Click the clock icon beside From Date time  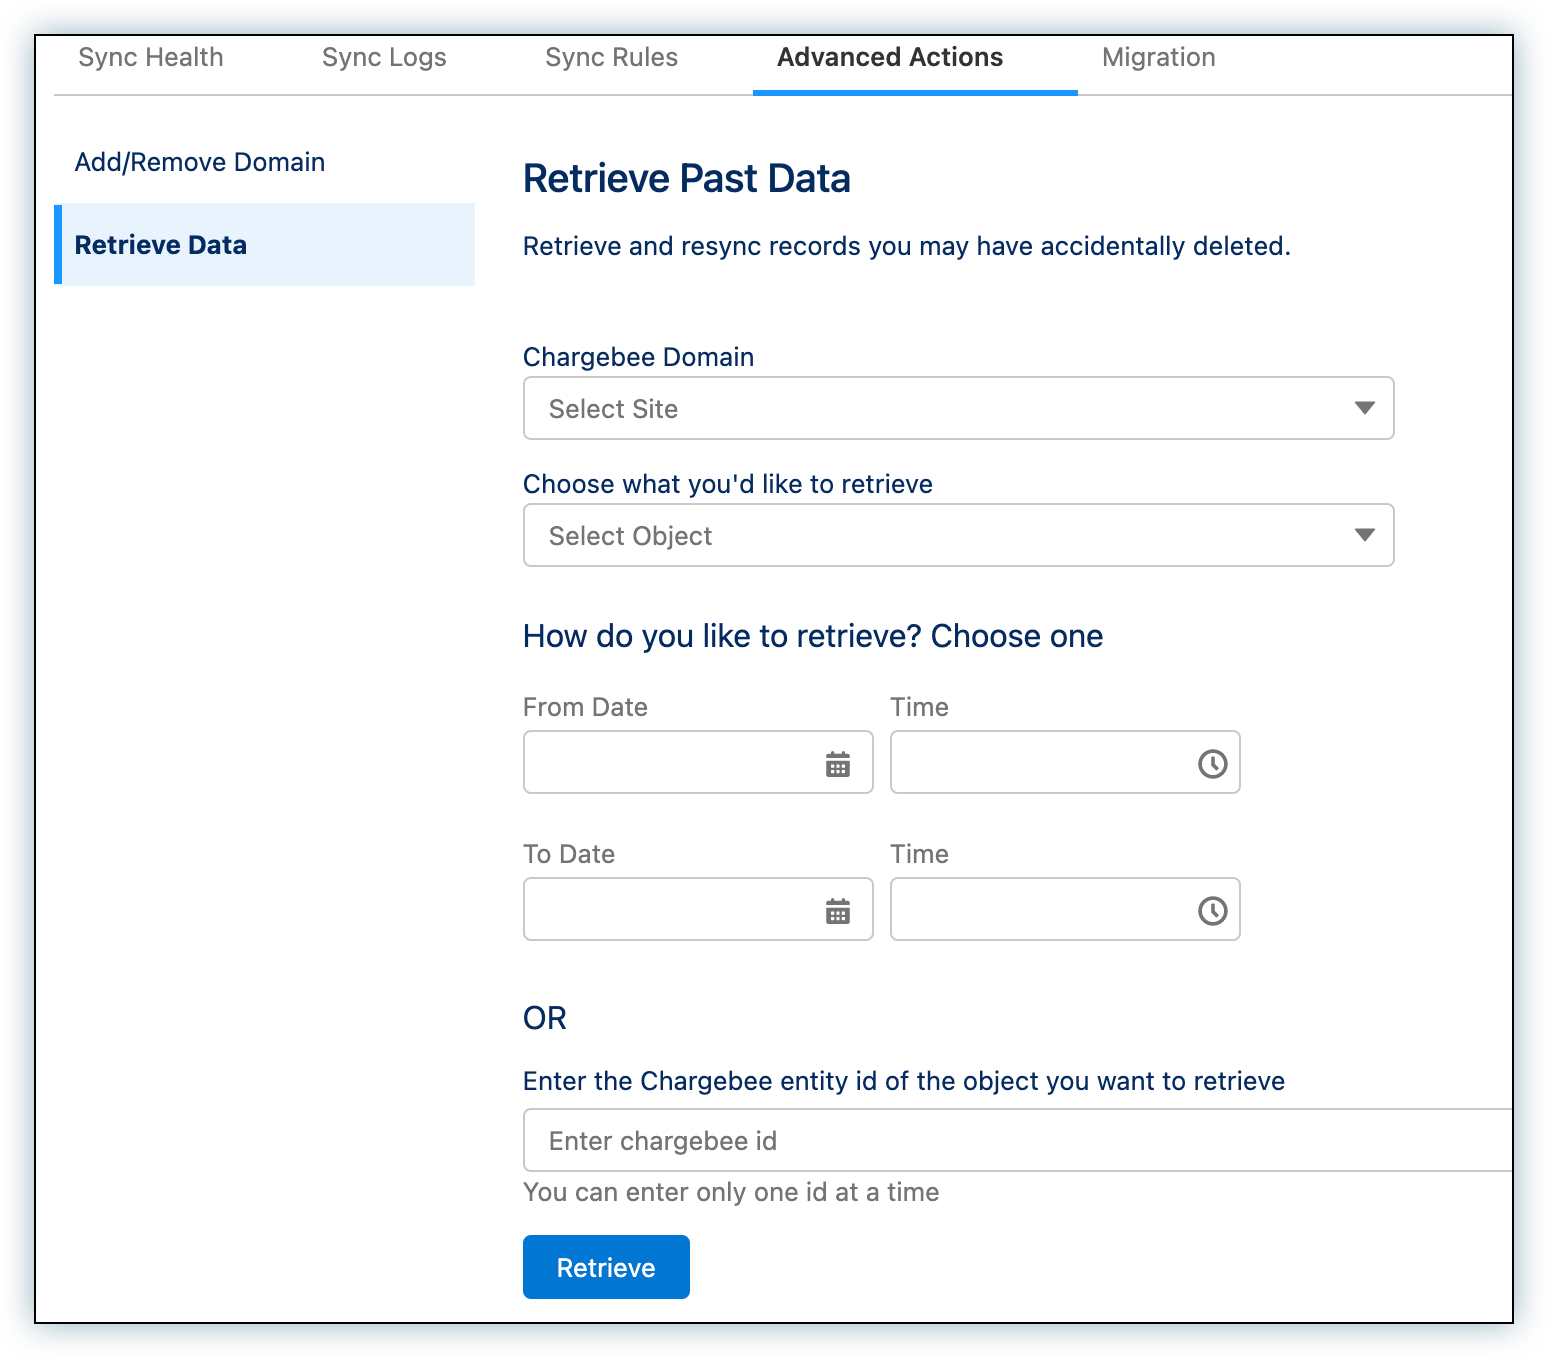pos(1212,764)
